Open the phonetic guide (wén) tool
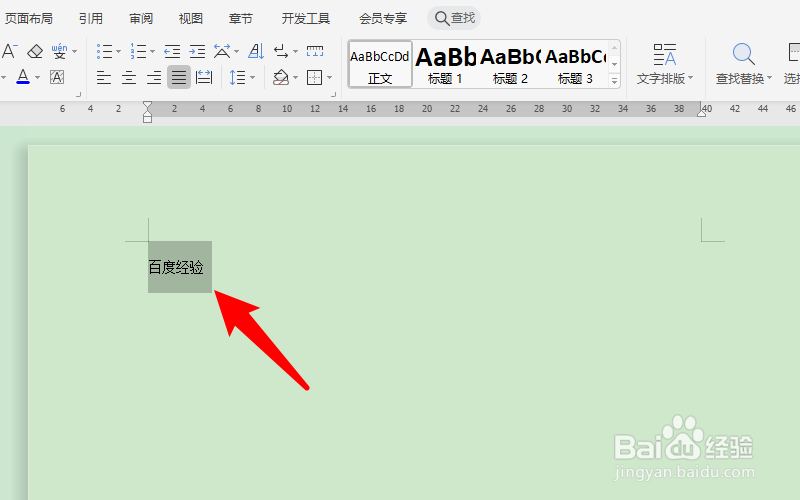 click(60, 51)
